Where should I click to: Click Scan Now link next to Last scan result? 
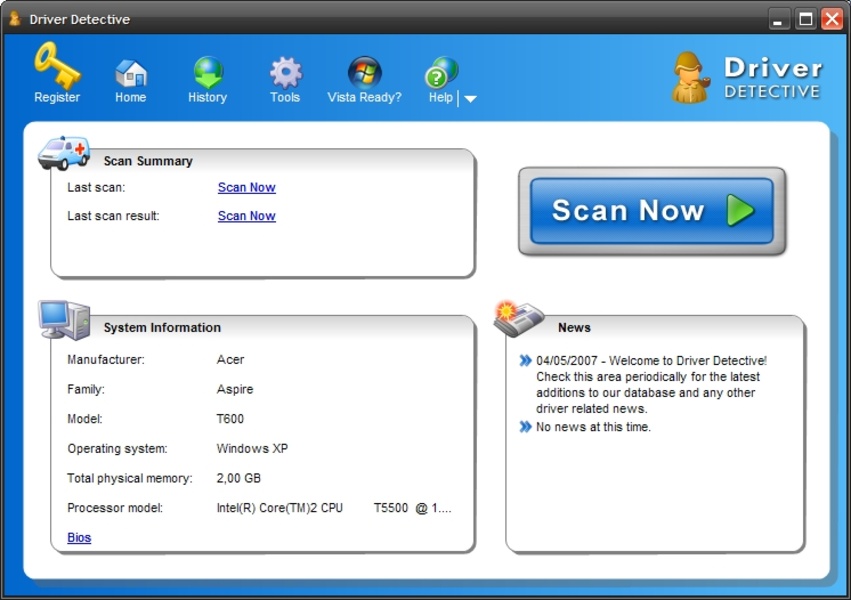(246, 216)
